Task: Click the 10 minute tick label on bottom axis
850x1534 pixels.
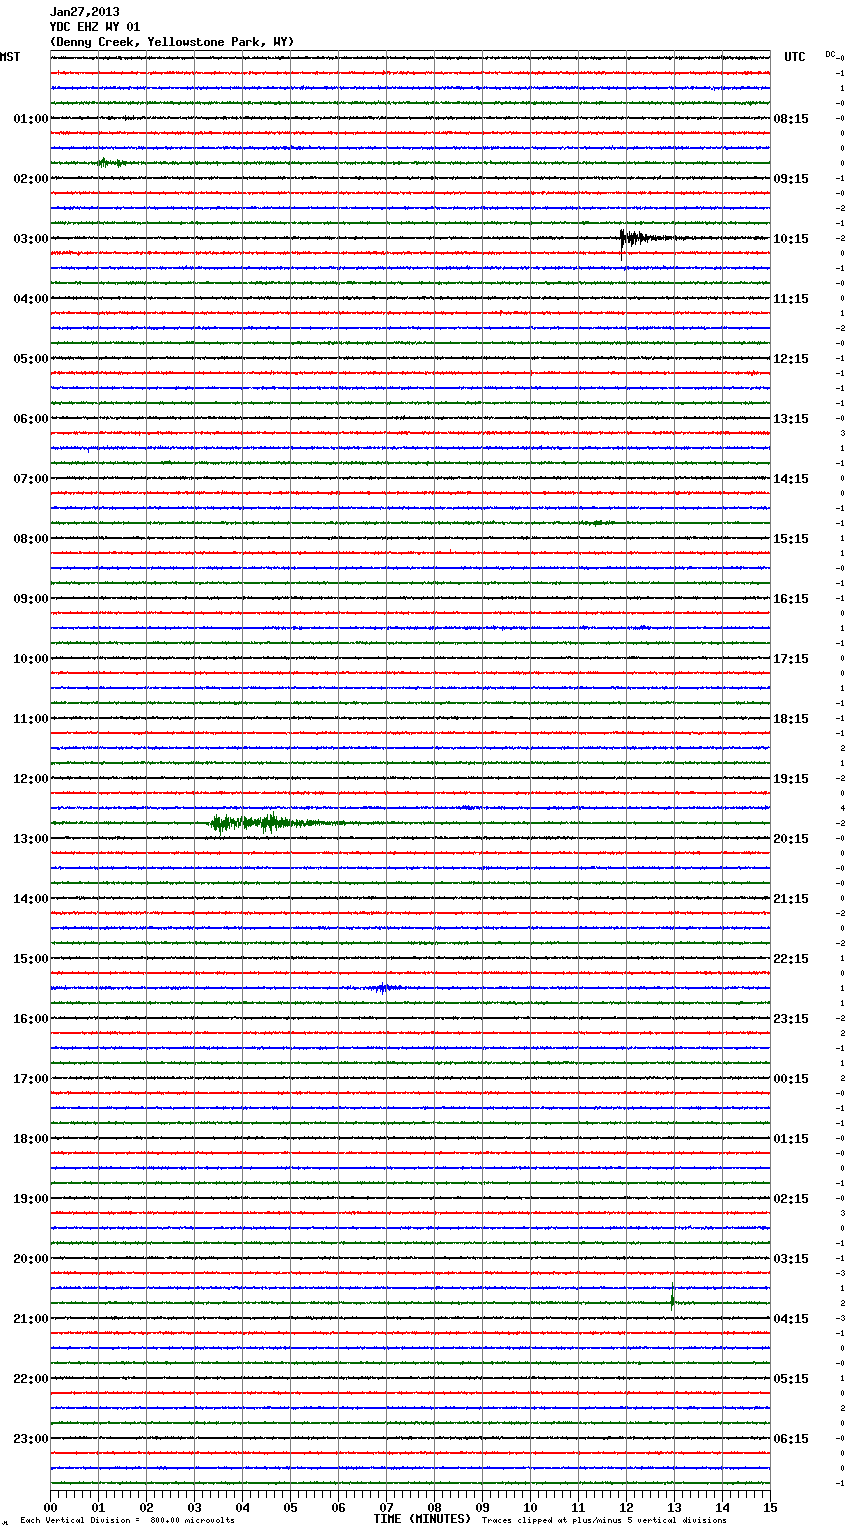Action: pos(531,1507)
